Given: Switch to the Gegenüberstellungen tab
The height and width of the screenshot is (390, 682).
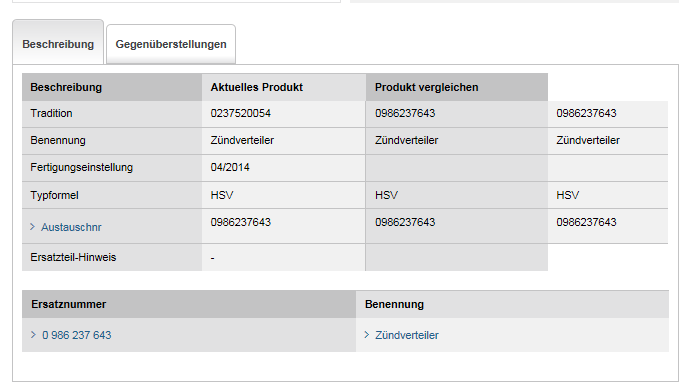Looking at the screenshot, I should (171, 44).
